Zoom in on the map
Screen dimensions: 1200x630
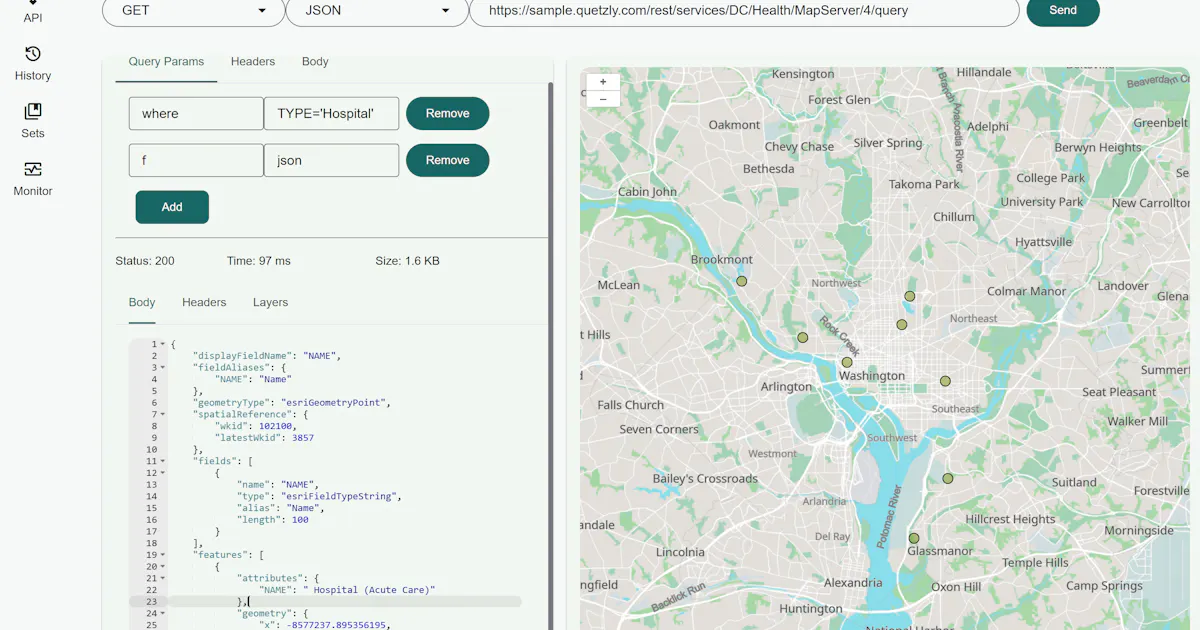pyautogui.click(x=603, y=82)
